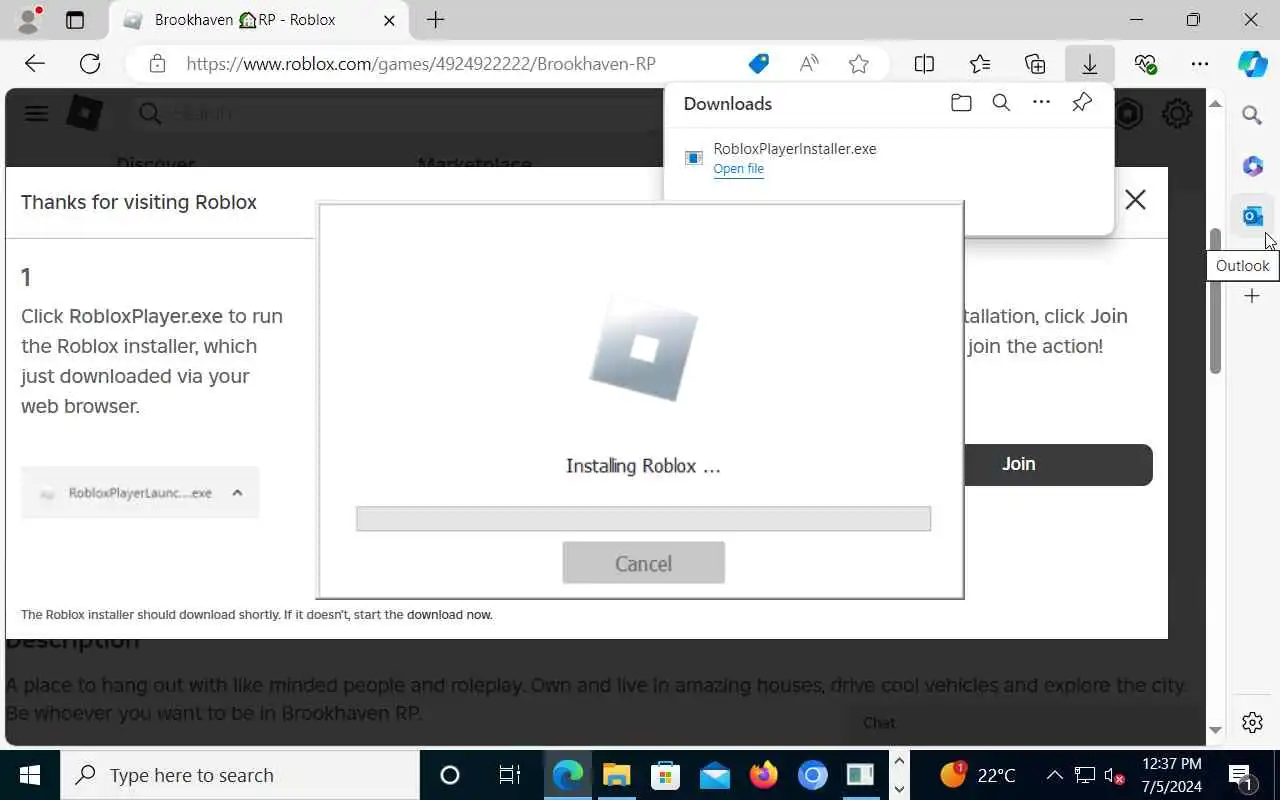Open sidebar Search icon

click(1252, 115)
